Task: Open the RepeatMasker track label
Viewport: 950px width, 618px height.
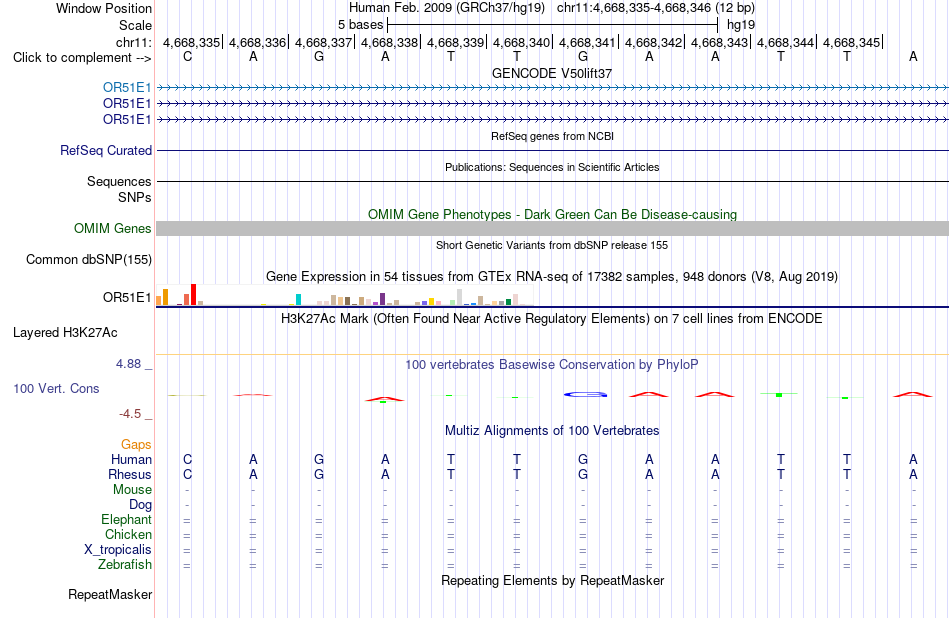Action: [110, 594]
